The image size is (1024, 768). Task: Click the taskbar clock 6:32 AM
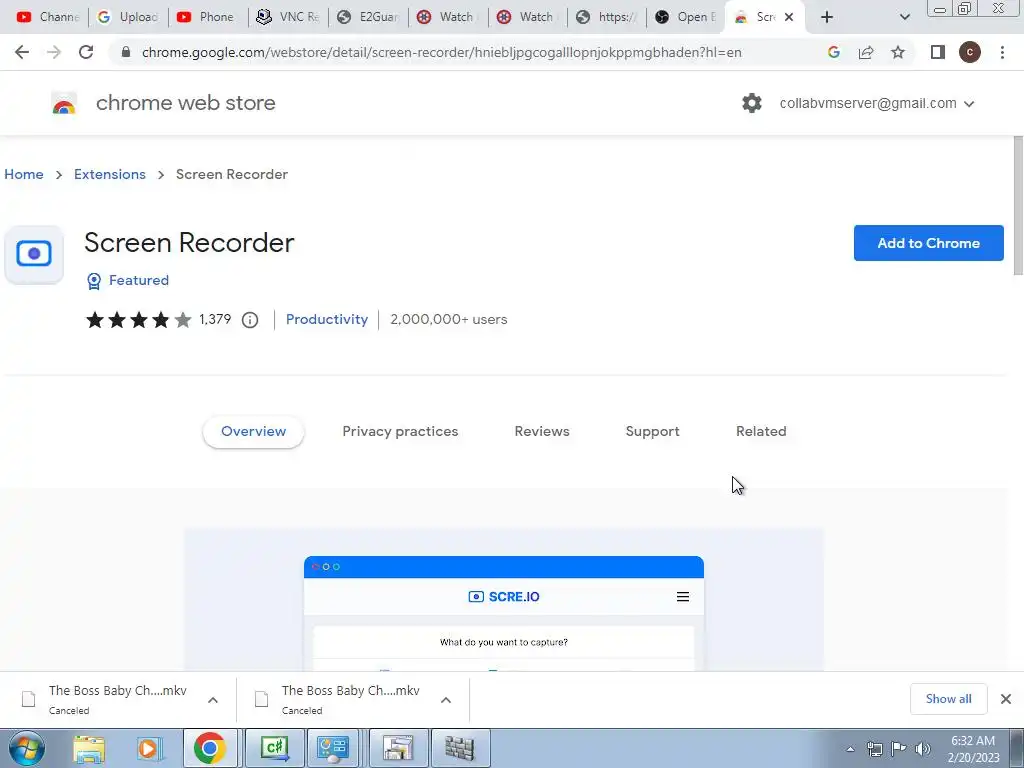pos(973,749)
